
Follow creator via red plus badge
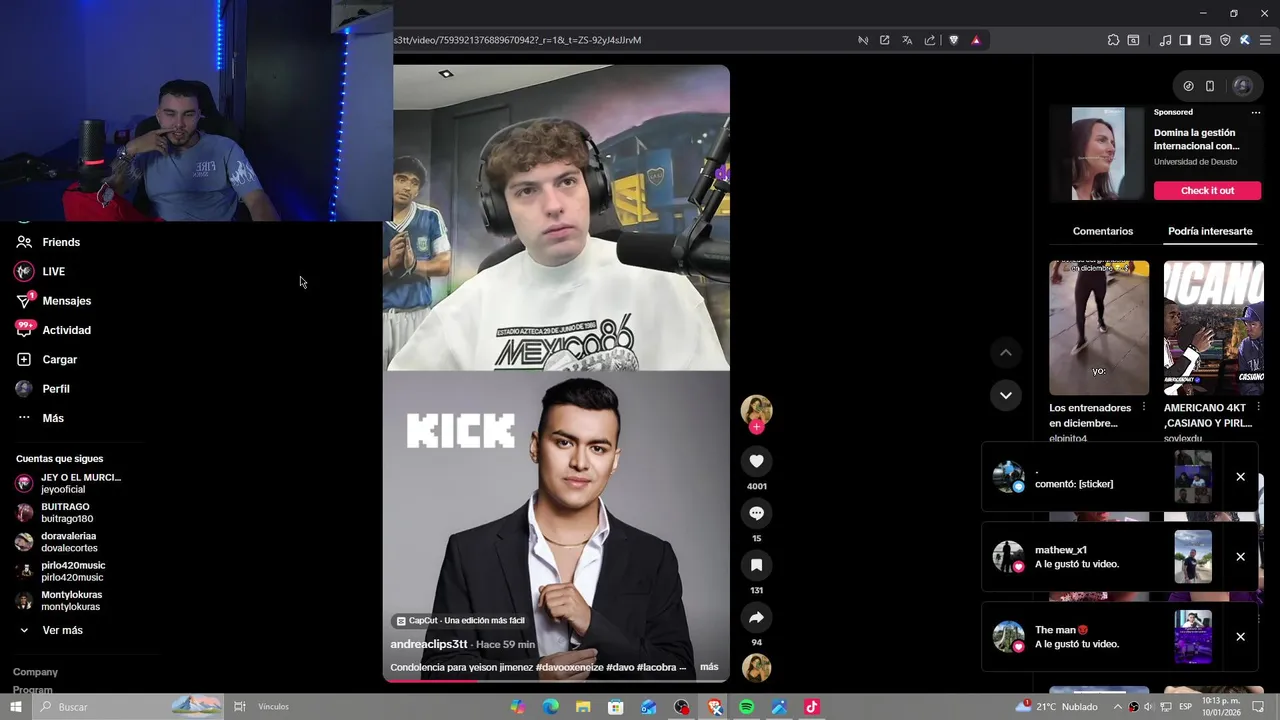coord(756,427)
